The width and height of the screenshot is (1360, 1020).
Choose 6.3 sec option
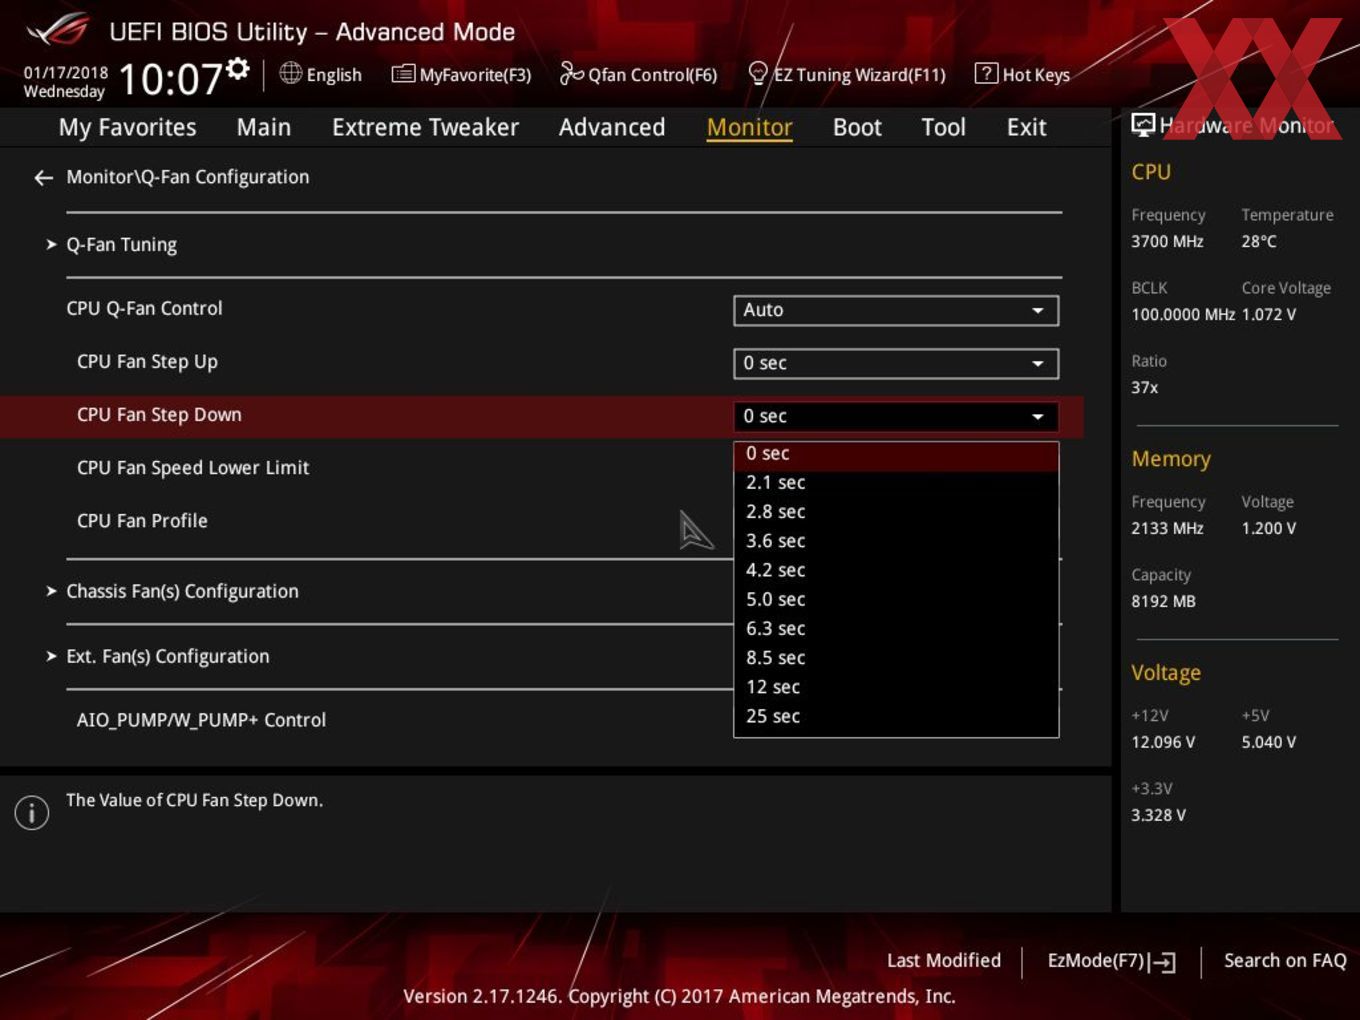coord(896,629)
